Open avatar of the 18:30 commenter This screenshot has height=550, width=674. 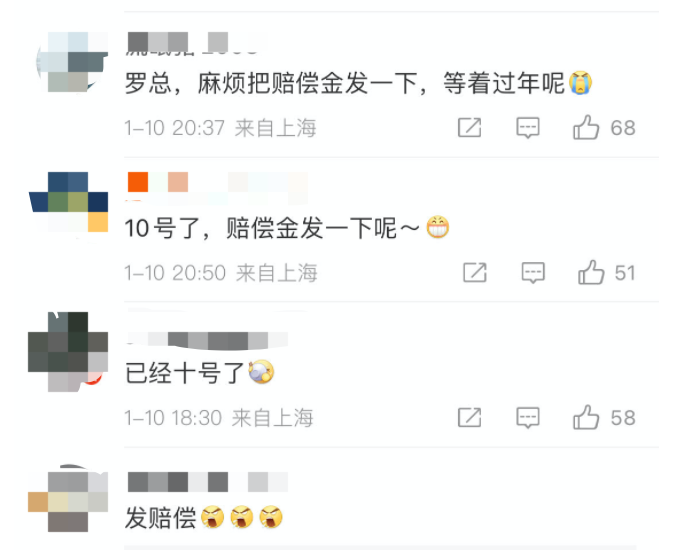tap(68, 351)
